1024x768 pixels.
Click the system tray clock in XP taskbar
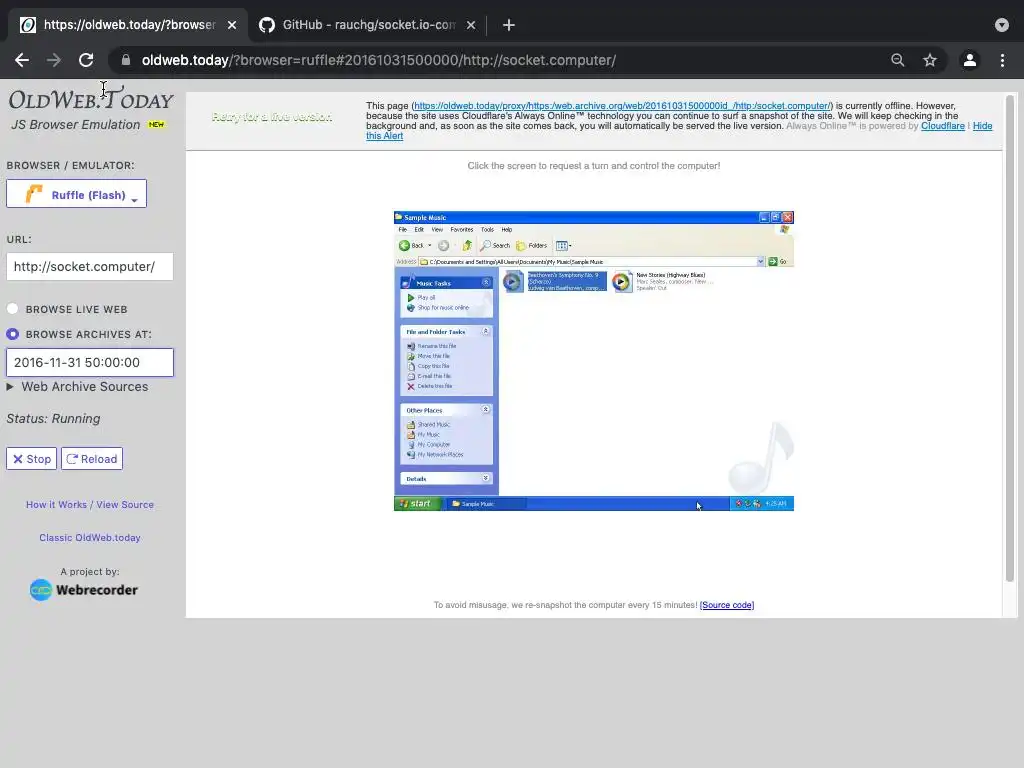click(776, 504)
